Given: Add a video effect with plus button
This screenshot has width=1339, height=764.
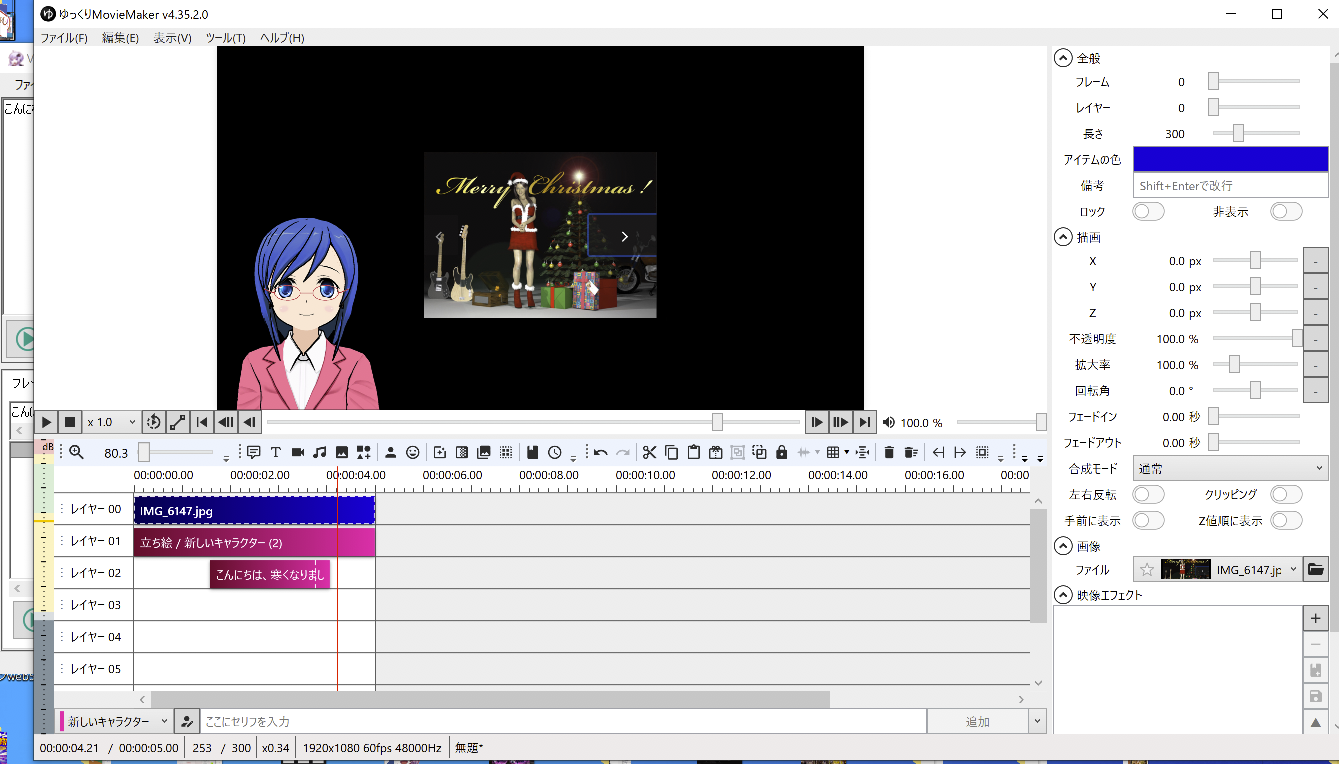Looking at the screenshot, I should coord(1316,619).
